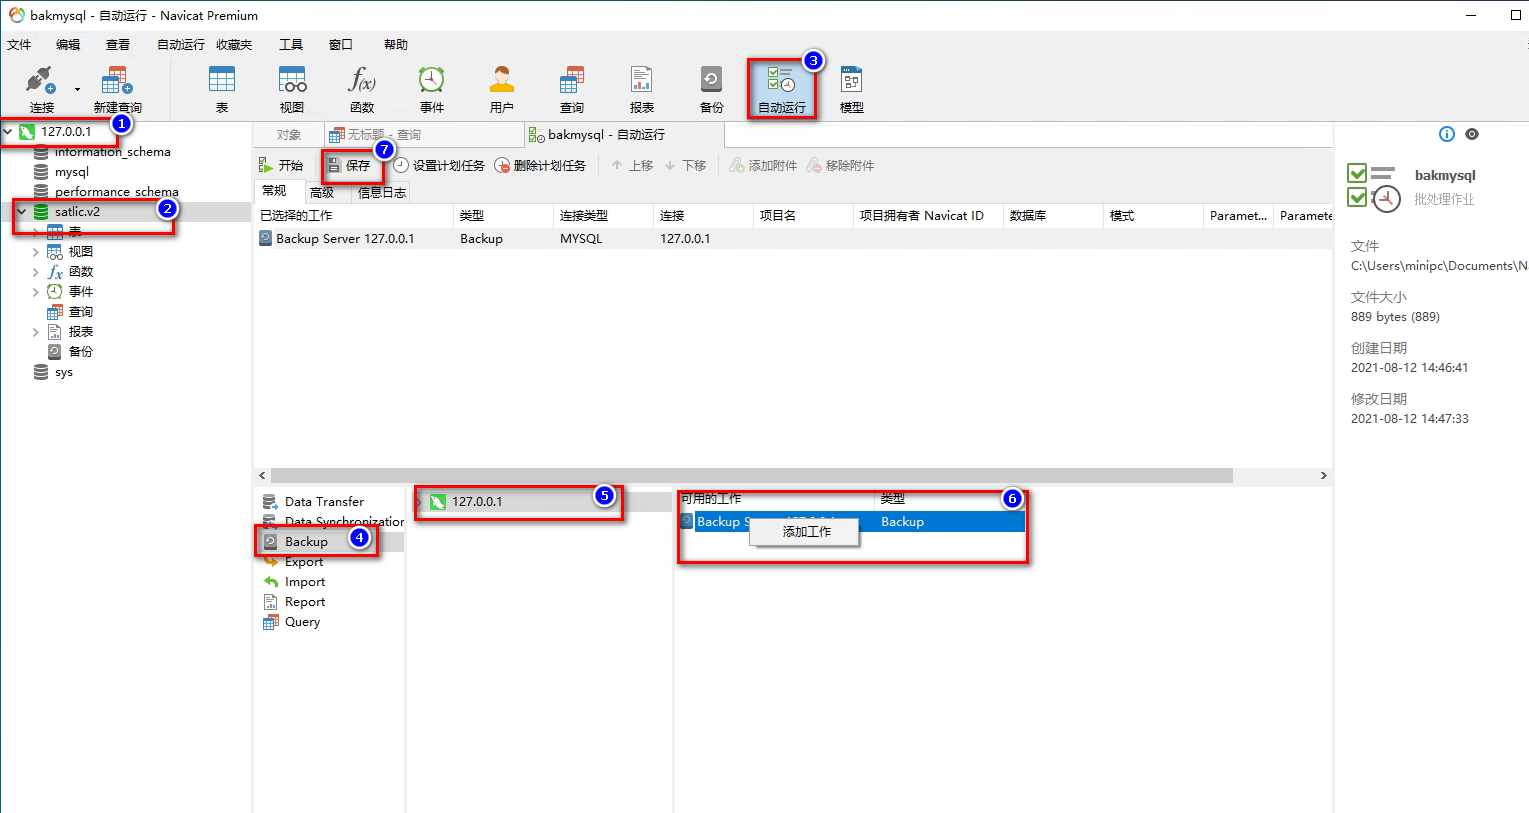Click the 已选择的工作 column header
This screenshot has height=813, width=1529.
354,216
